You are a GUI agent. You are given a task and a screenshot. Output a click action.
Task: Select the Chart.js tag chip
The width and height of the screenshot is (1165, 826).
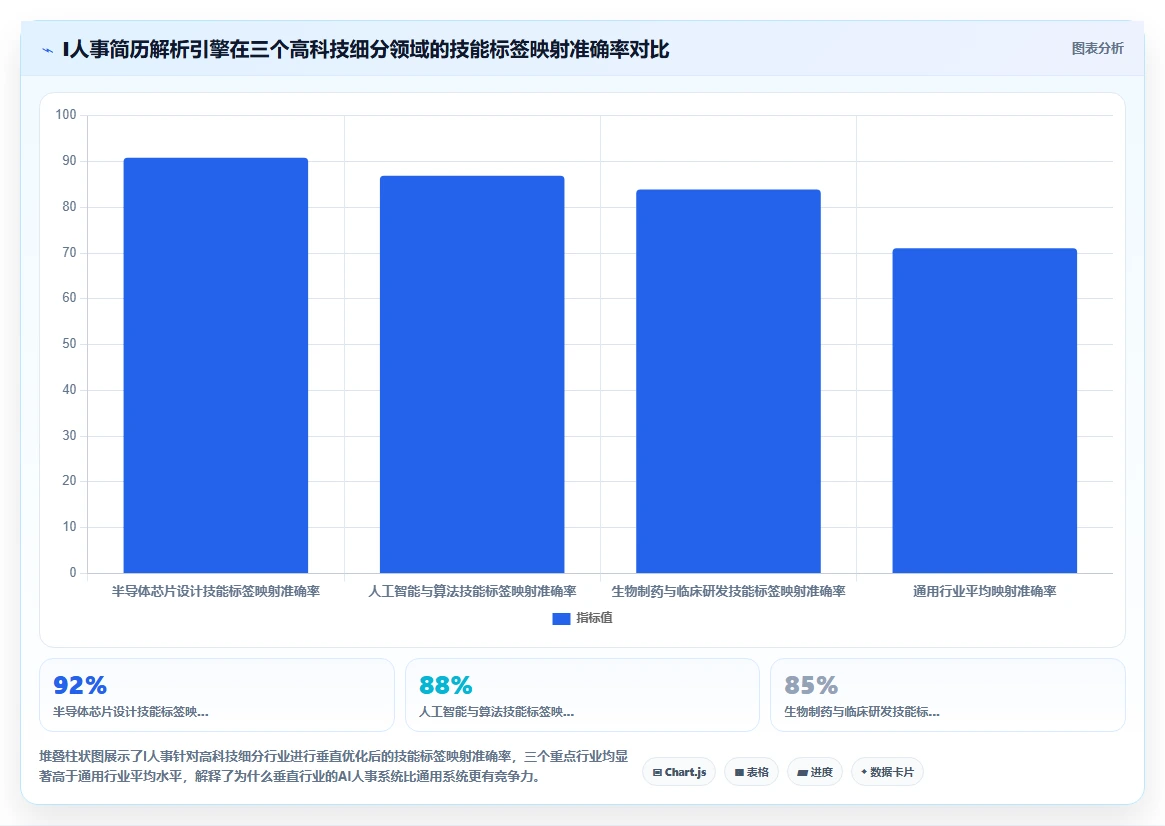679,772
